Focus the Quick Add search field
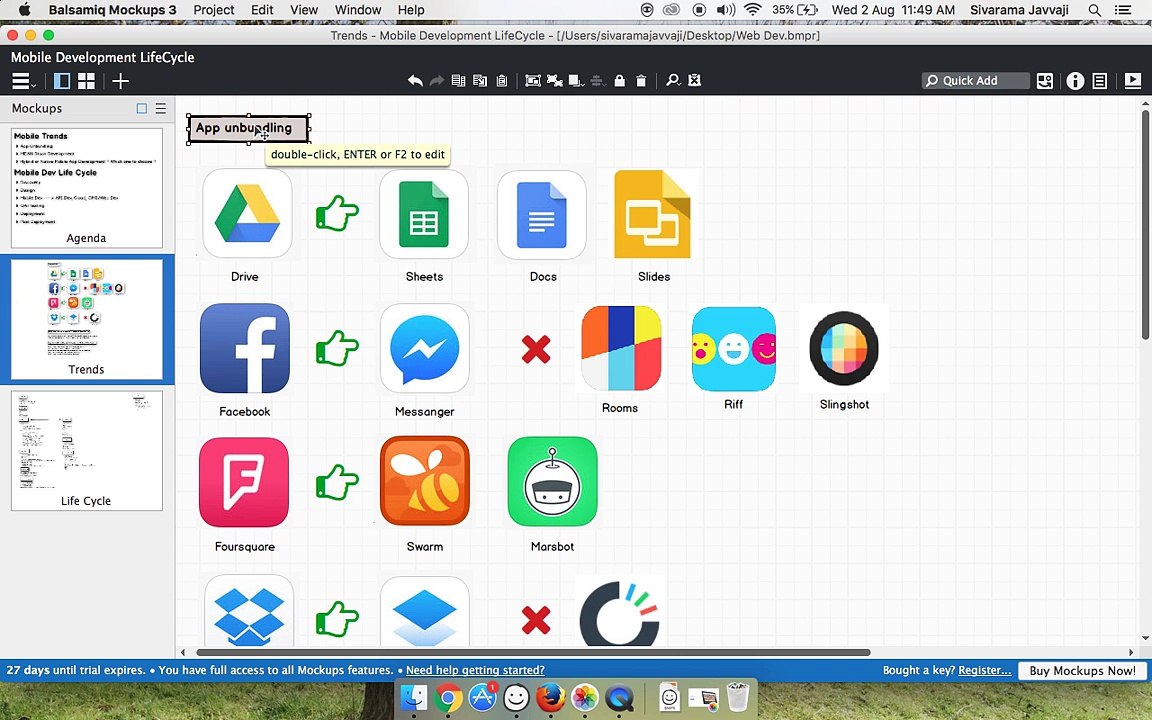This screenshot has width=1152, height=720. click(x=976, y=81)
